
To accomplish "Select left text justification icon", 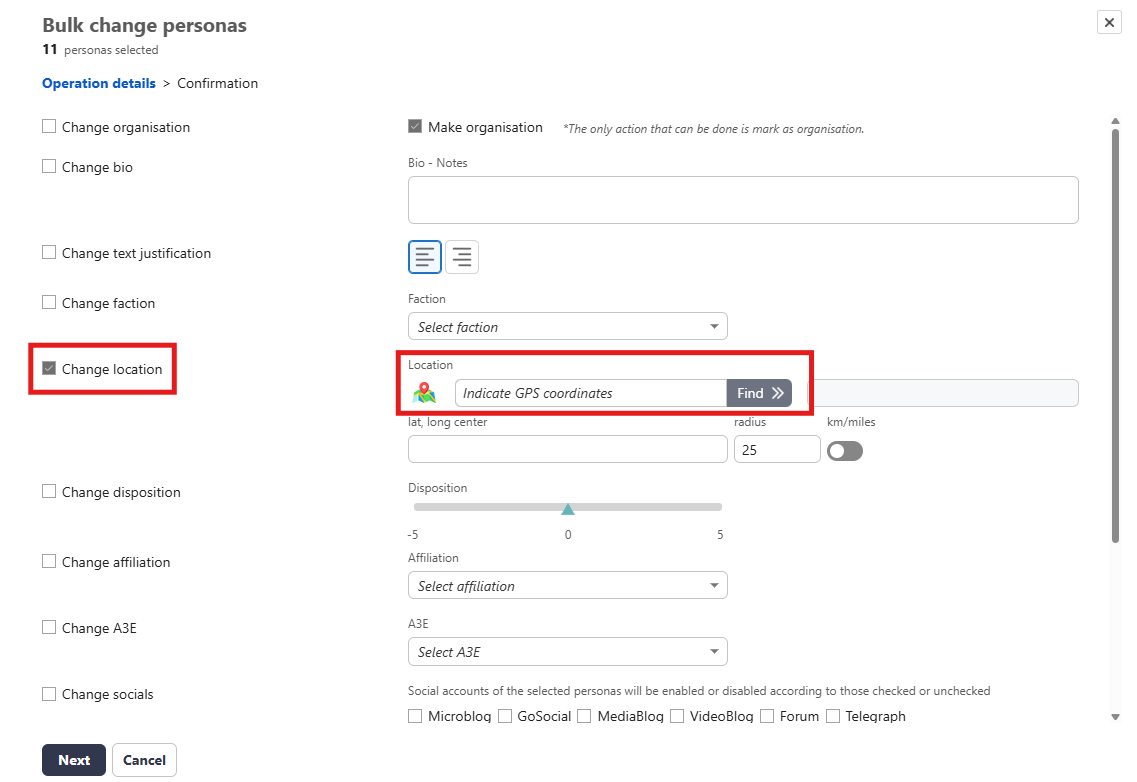I will (x=425, y=257).
